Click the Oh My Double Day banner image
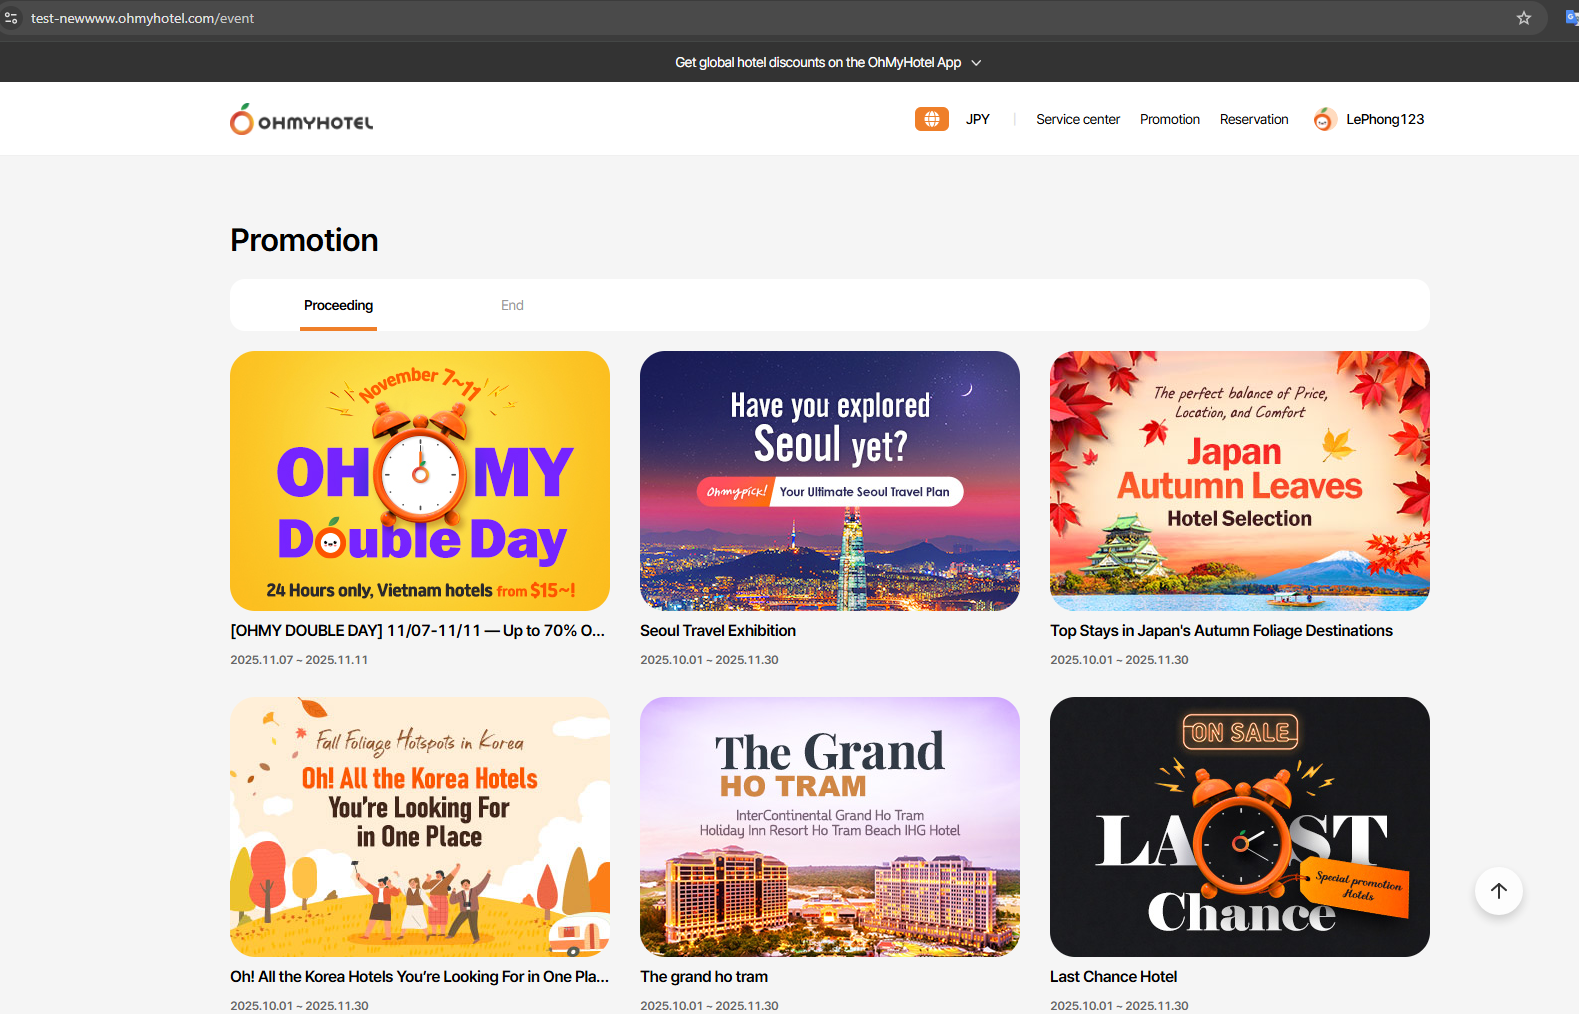1579x1014 pixels. 420,481
